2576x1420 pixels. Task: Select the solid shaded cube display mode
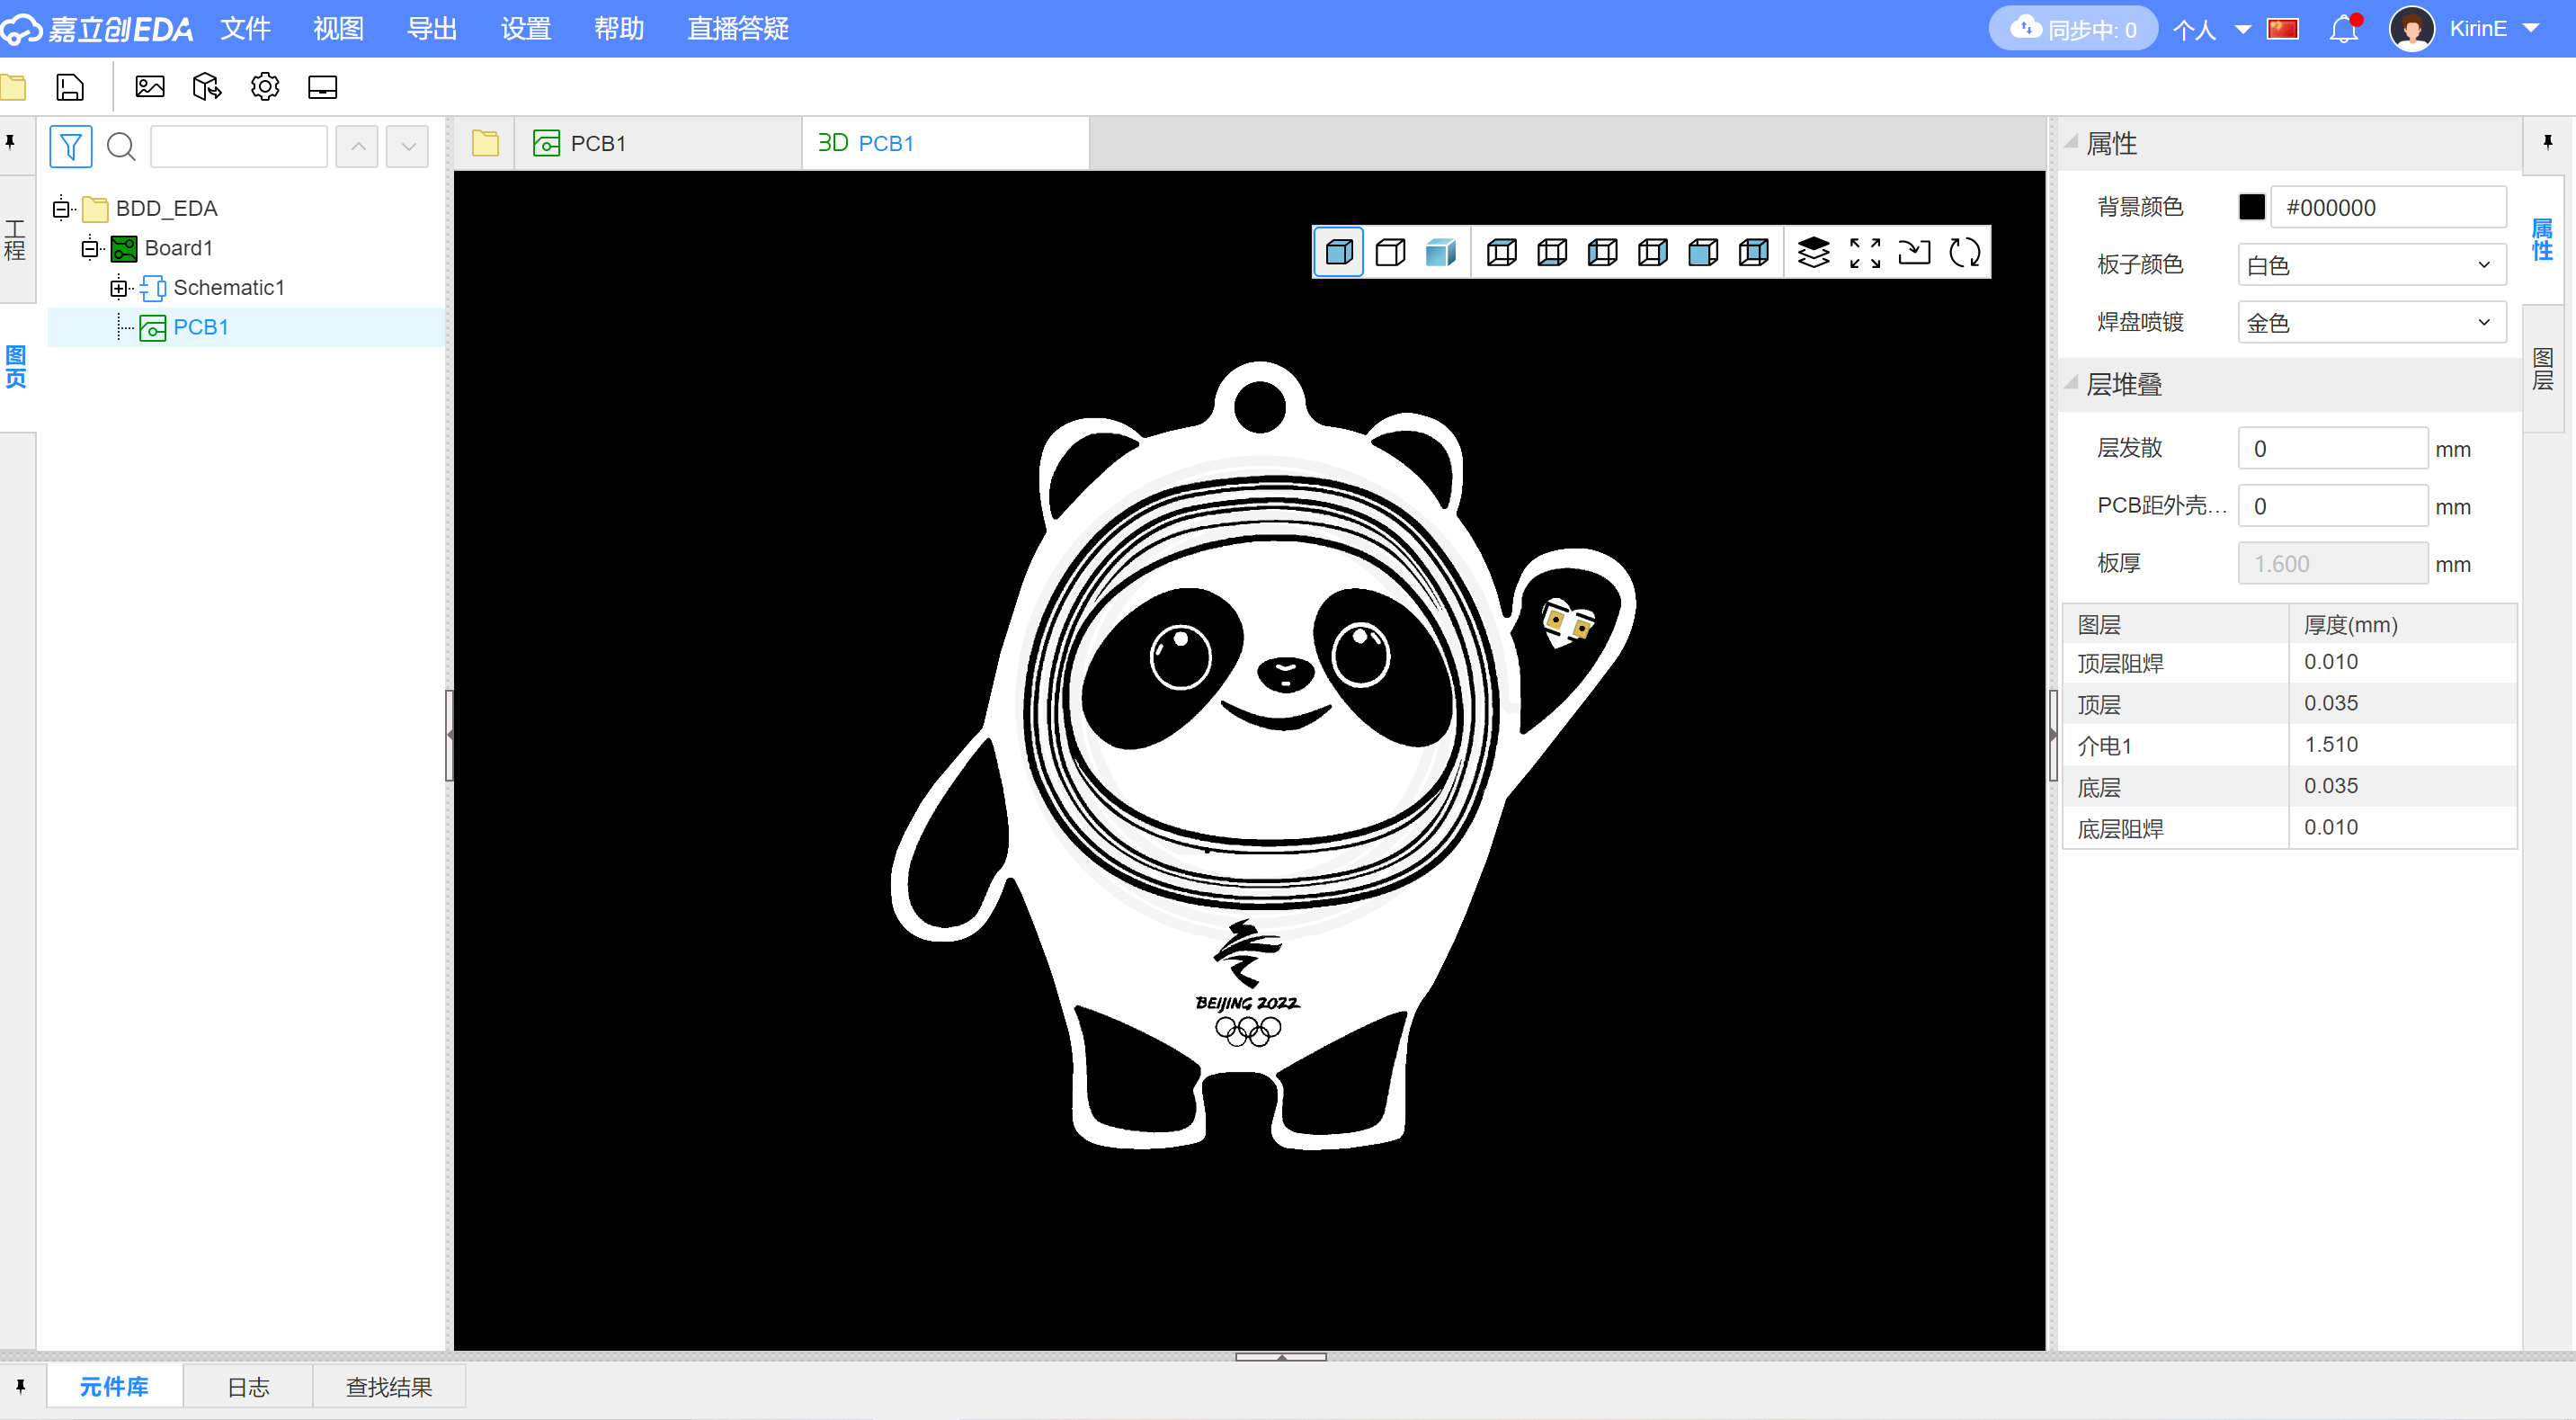[1338, 252]
